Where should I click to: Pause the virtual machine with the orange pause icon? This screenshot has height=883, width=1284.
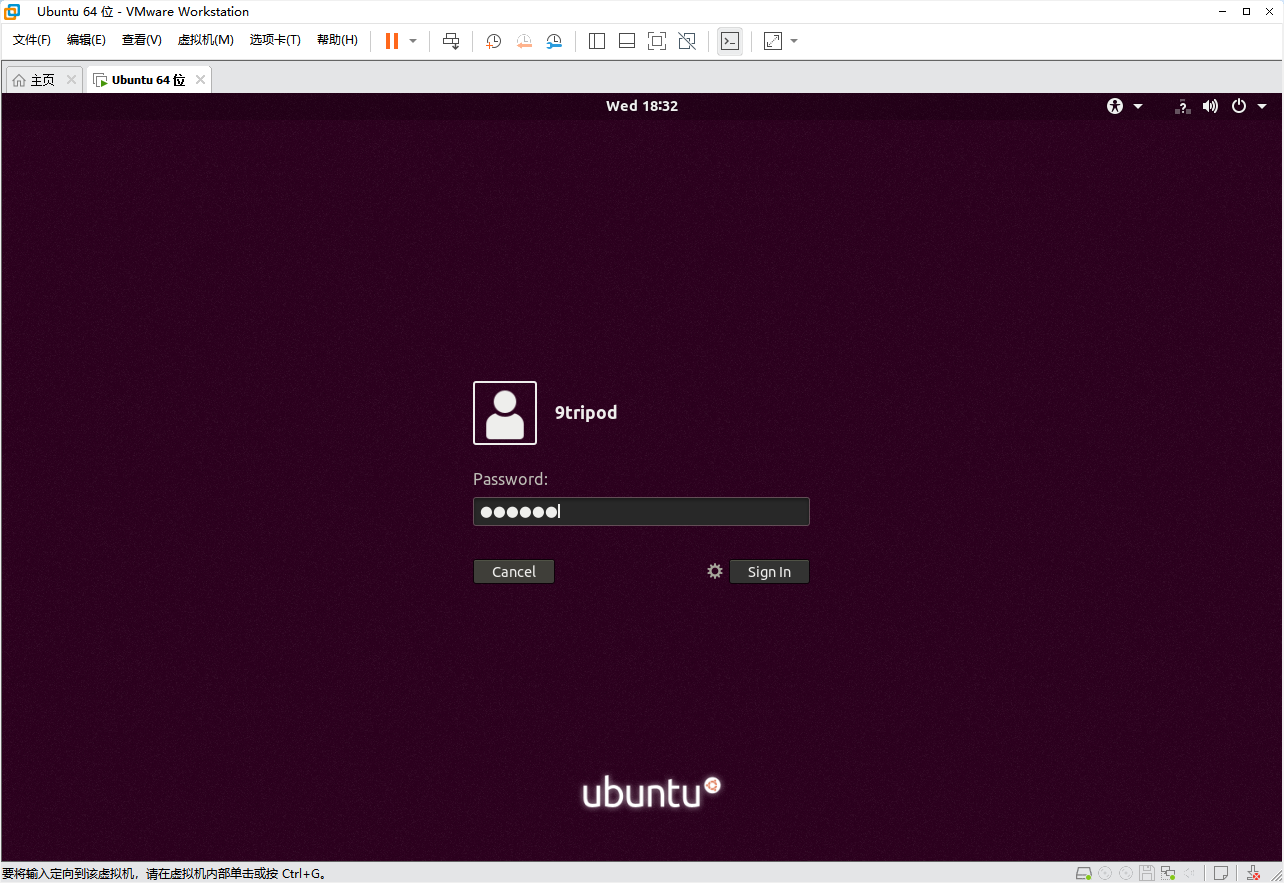point(392,41)
